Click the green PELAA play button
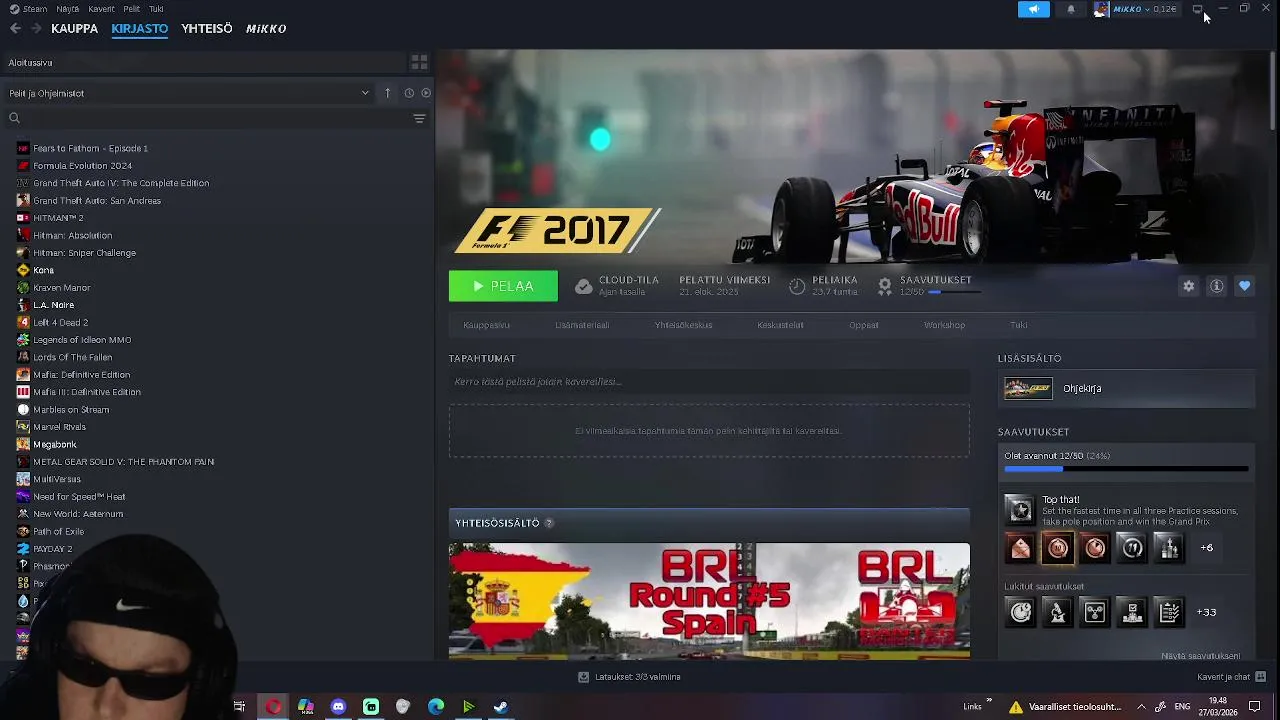Viewport: 1280px width, 720px height. [503, 286]
